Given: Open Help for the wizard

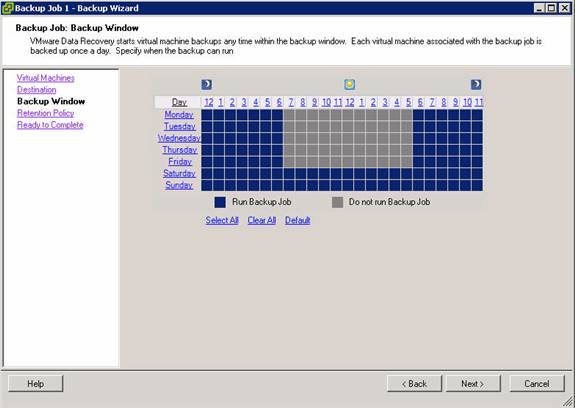Looking at the screenshot, I should click(x=36, y=384).
